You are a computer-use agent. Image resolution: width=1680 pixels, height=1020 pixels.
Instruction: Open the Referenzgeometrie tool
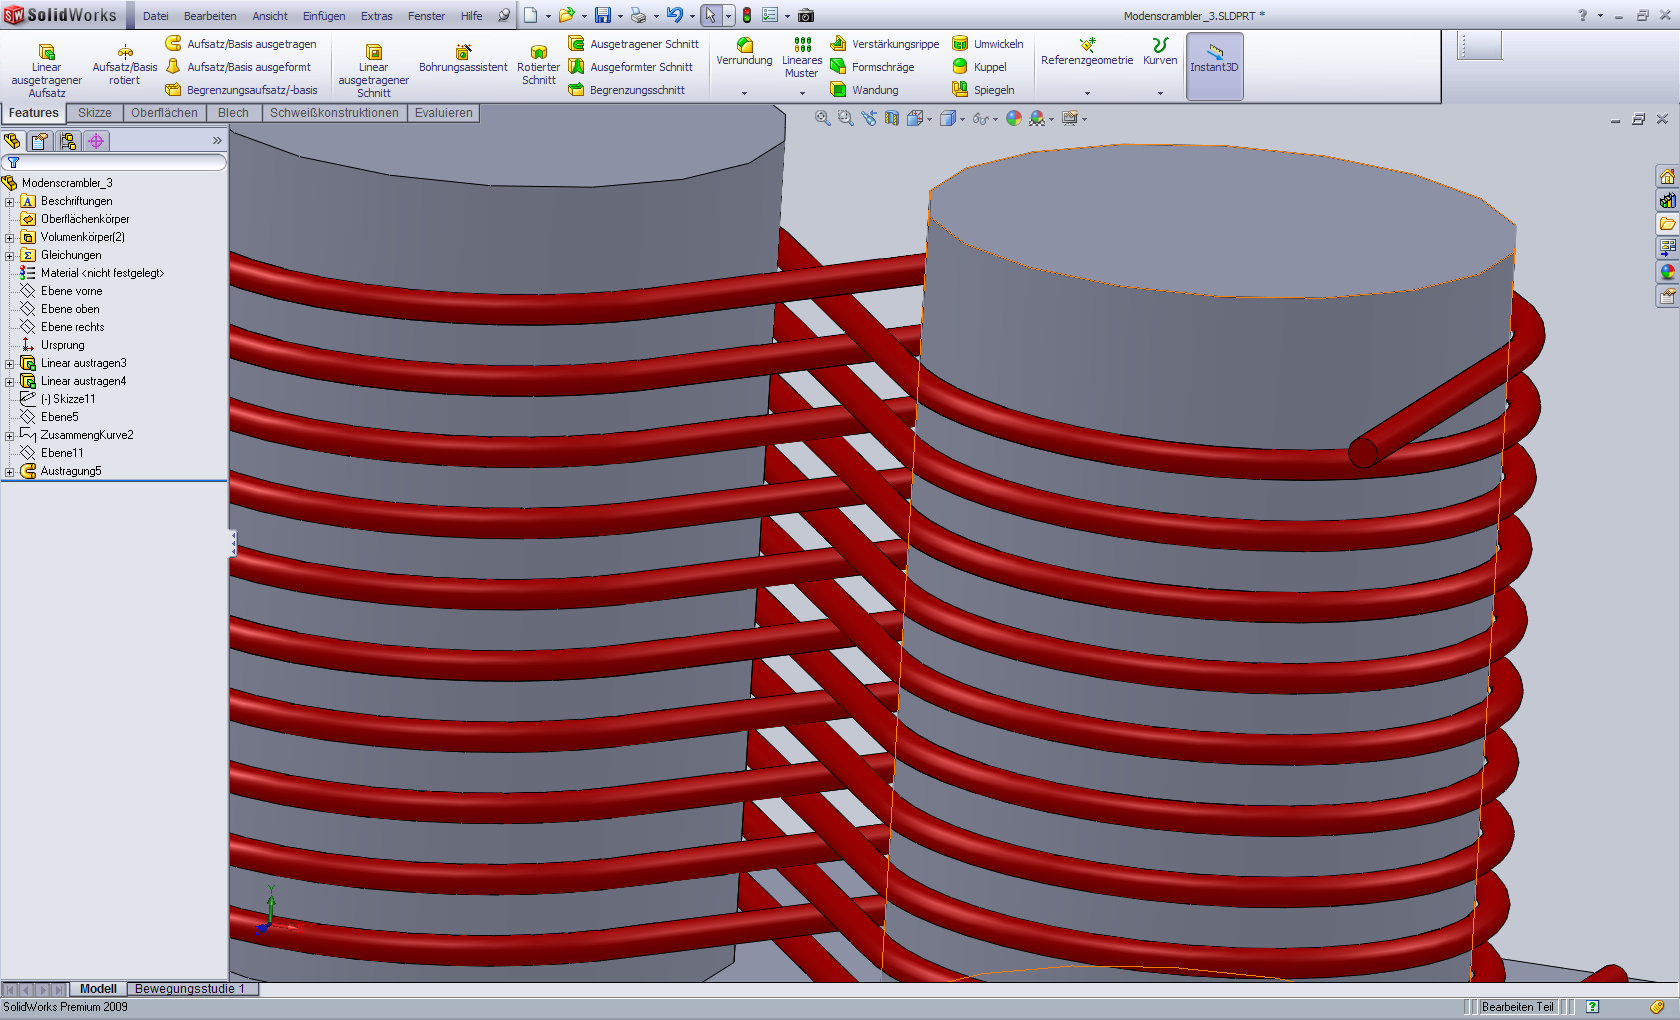click(x=1087, y=45)
